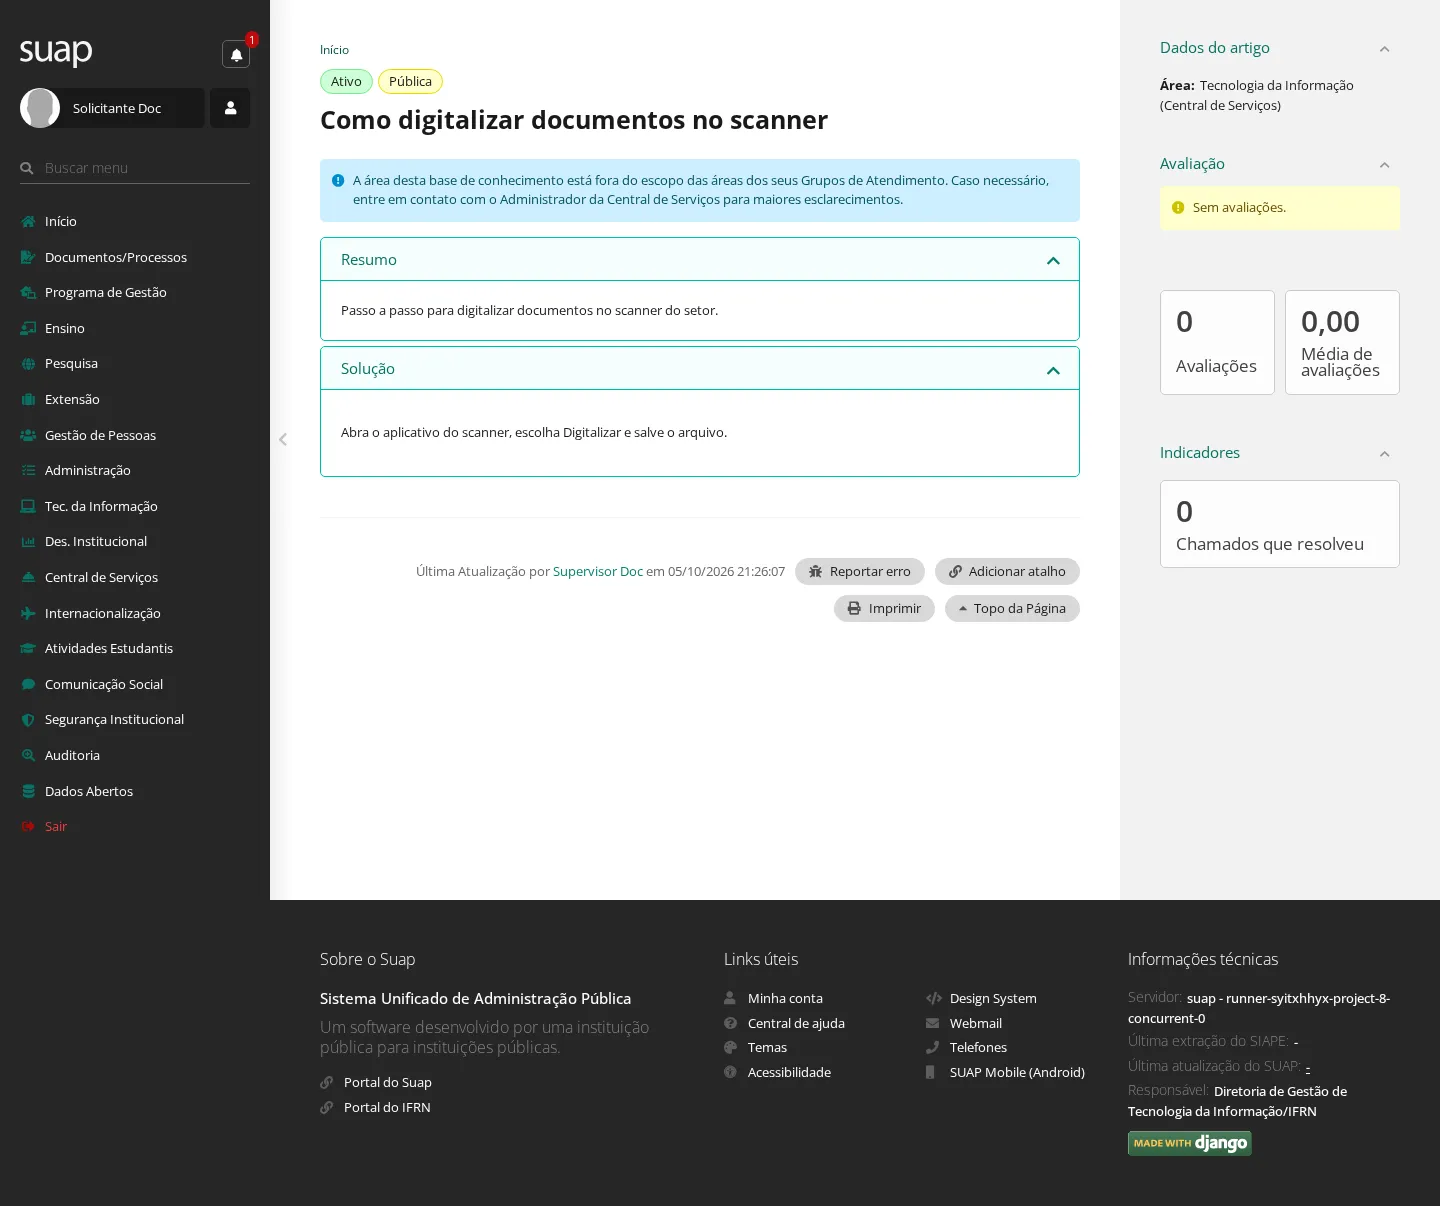
Task: Click the Adicionar atalho button
Action: [1007, 571]
